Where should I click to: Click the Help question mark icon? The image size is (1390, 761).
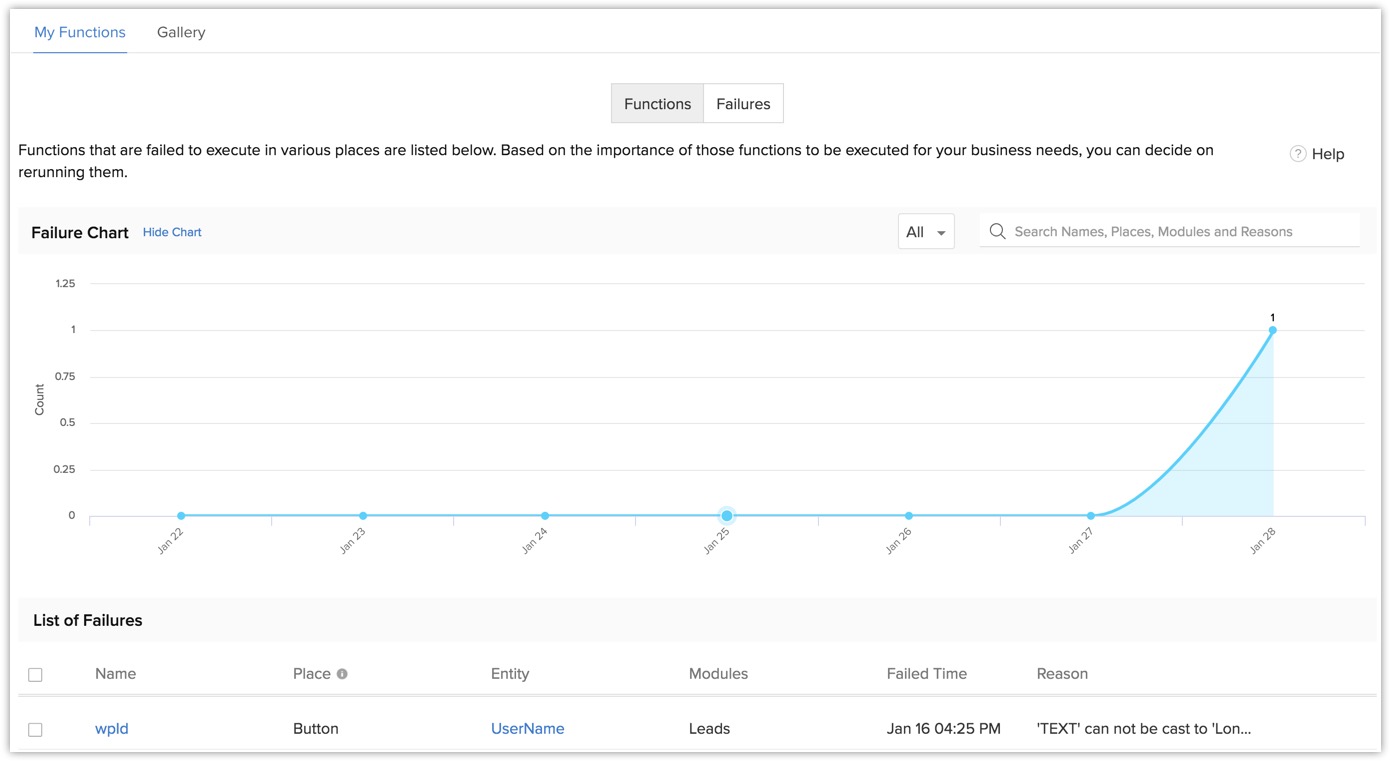tap(1297, 154)
